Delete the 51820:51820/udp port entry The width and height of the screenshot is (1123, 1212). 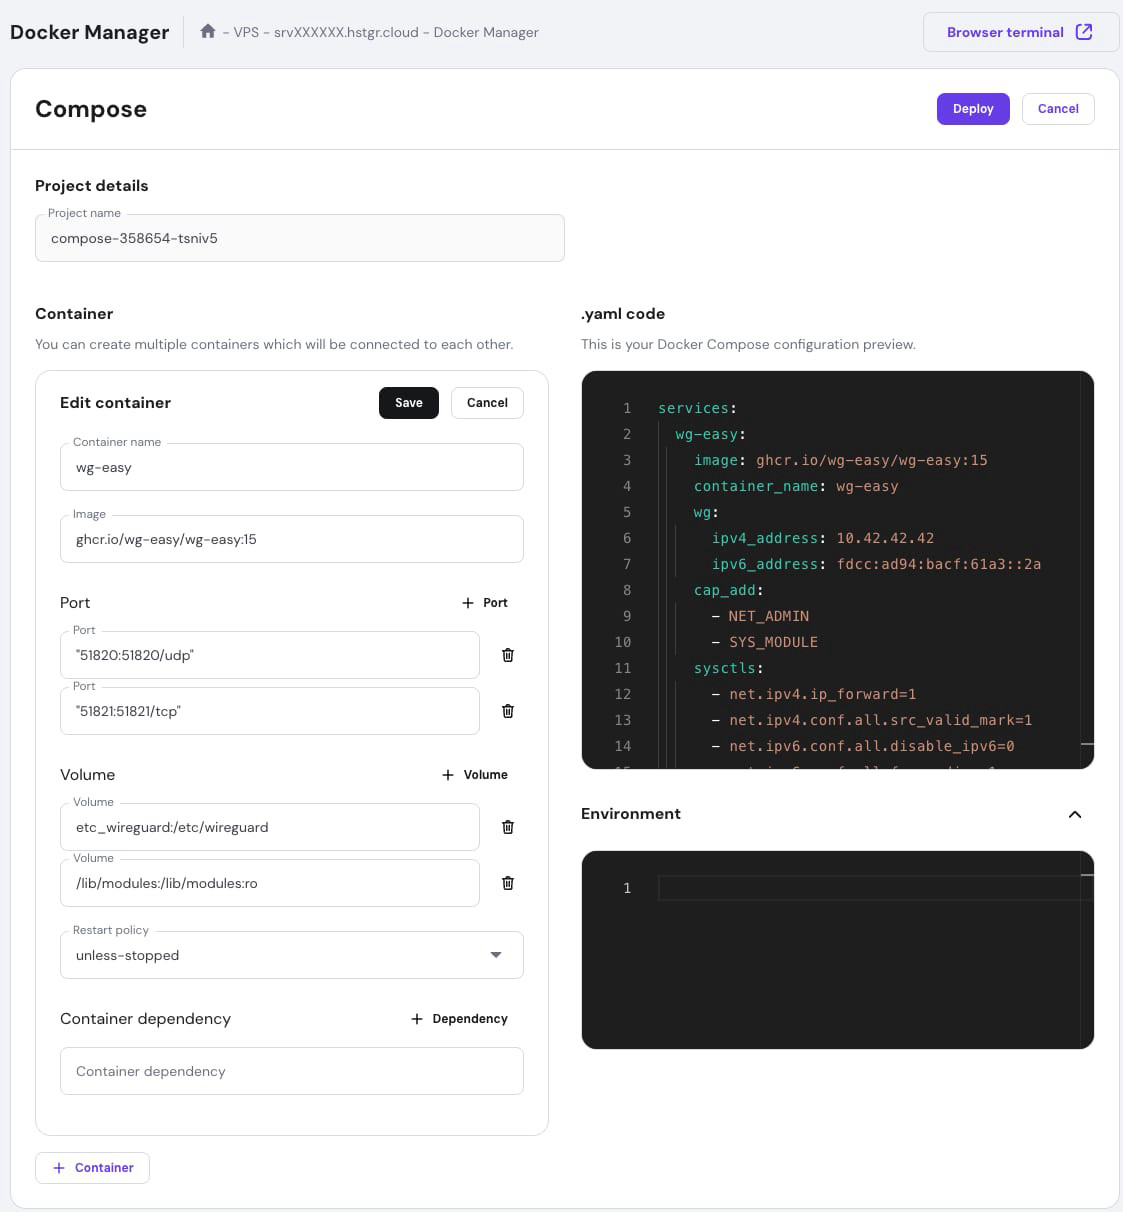[x=508, y=655]
